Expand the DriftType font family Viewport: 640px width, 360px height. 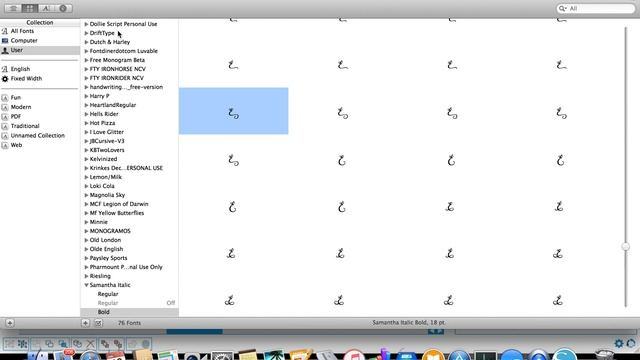click(87, 33)
